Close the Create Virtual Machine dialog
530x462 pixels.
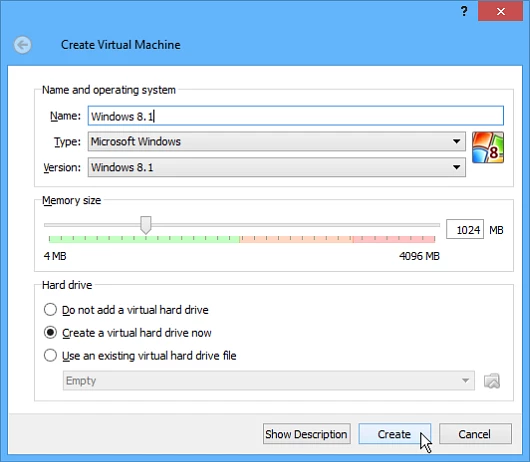tap(501, 12)
